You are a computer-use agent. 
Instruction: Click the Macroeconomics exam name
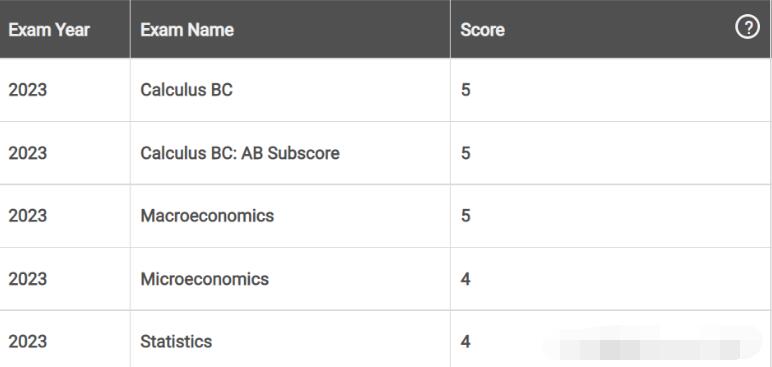tap(207, 216)
